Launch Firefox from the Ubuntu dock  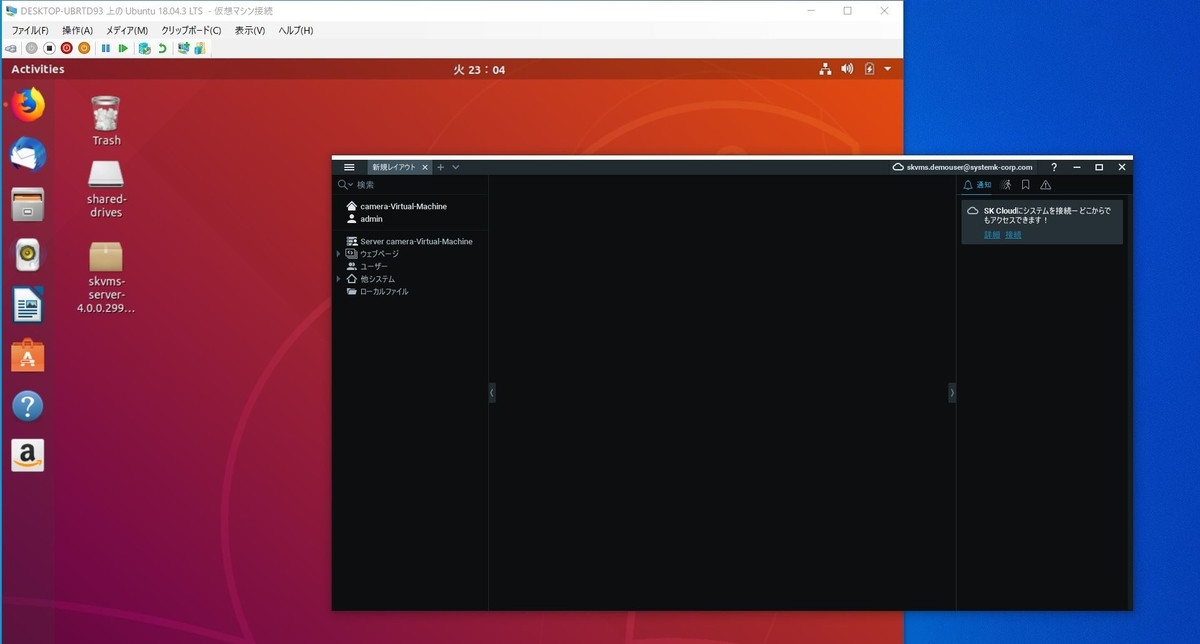(28, 104)
